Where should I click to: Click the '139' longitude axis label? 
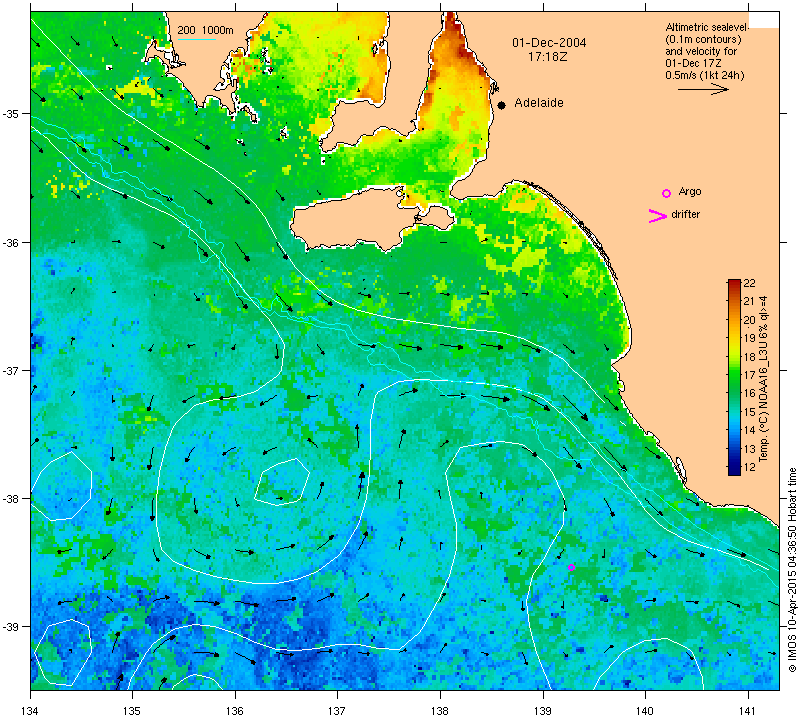(x=543, y=711)
